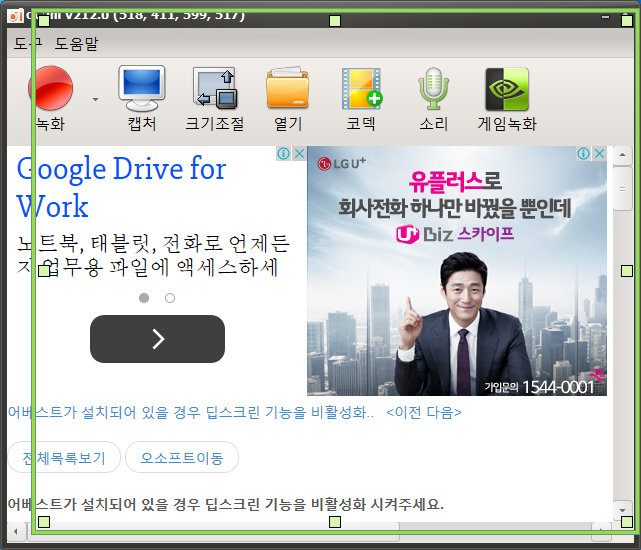The height and width of the screenshot is (550, 641).
Task: Select the second carousel dot in ad
Action: click(x=170, y=298)
